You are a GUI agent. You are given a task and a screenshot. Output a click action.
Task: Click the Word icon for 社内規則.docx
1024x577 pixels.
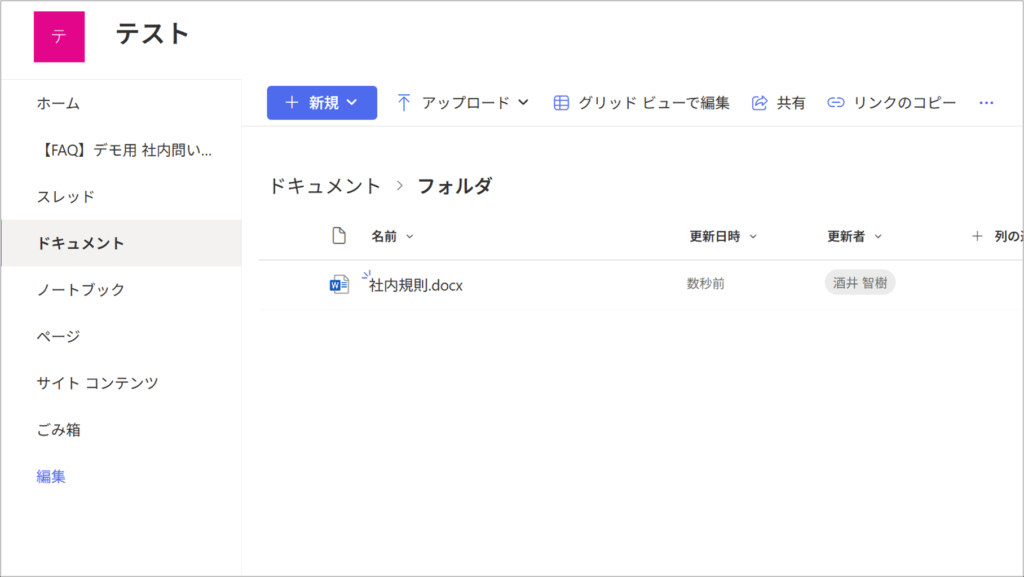(x=339, y=284)
